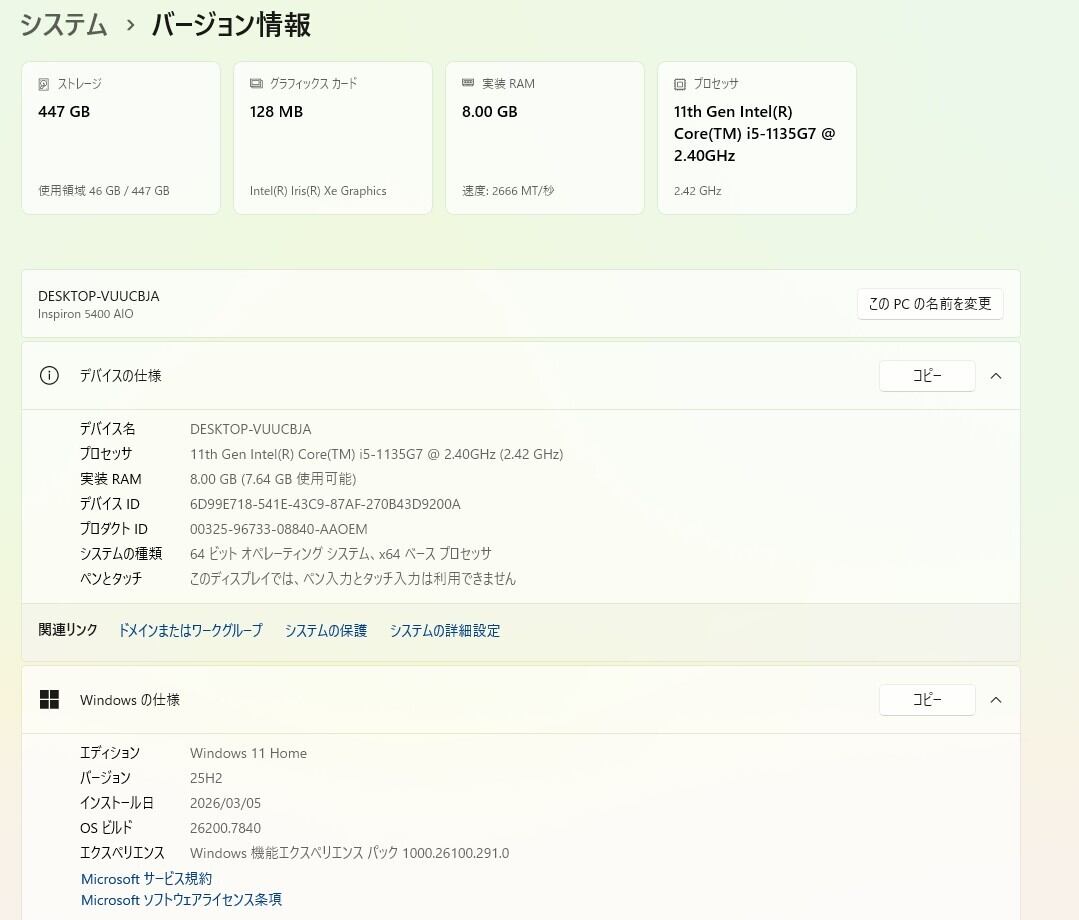Click the プロセッサ chip icon

680,85
